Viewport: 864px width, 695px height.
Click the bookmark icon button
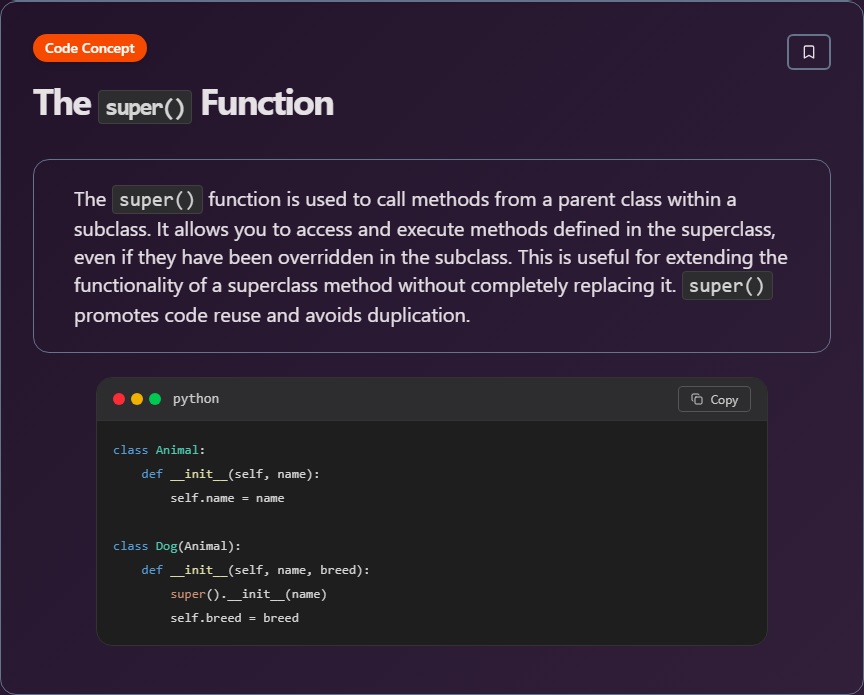point(808,52)
